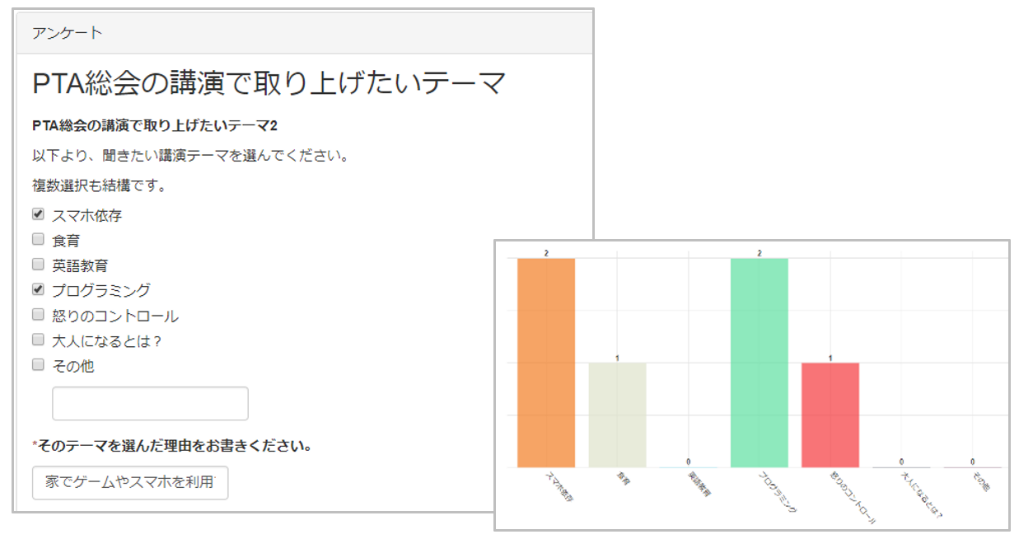Enable the 大人になるとは？ checkbox
The image size is (1019, 539).
pyautogui.click(x=39, y=340)
